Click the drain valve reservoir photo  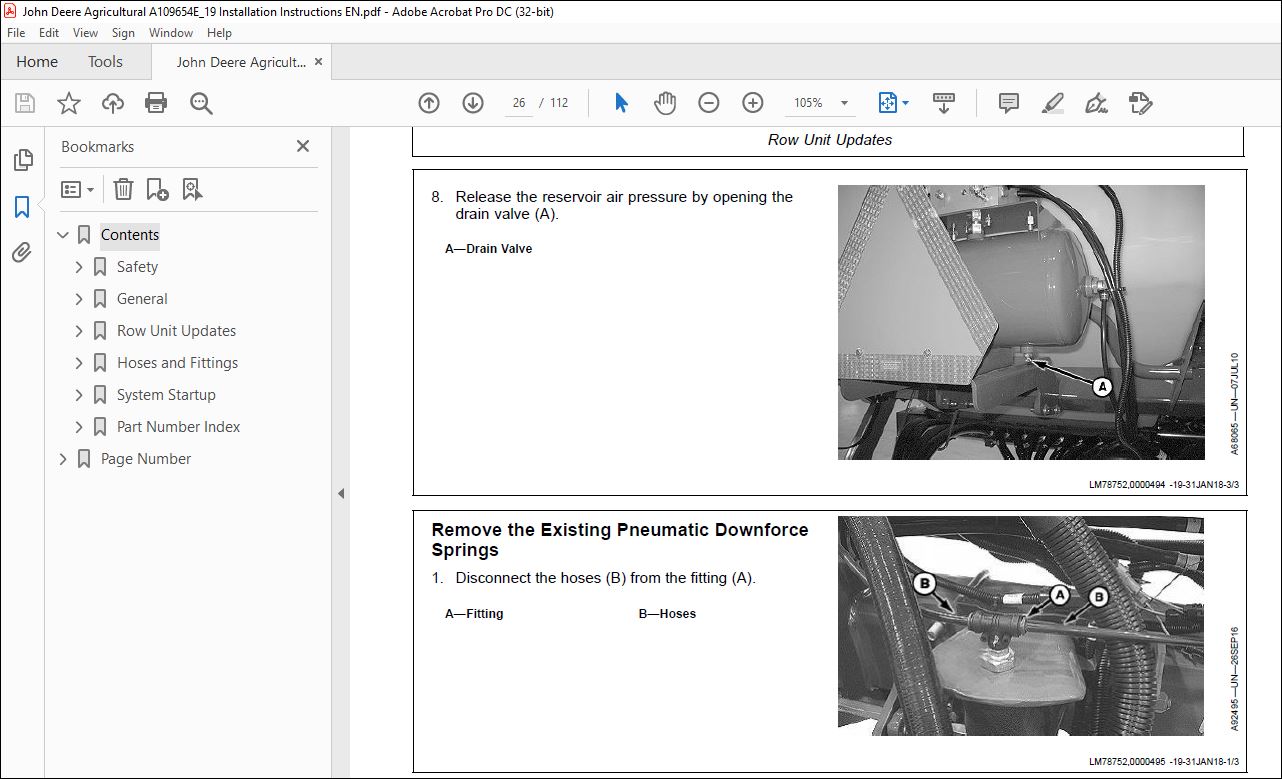point(1021,322)
